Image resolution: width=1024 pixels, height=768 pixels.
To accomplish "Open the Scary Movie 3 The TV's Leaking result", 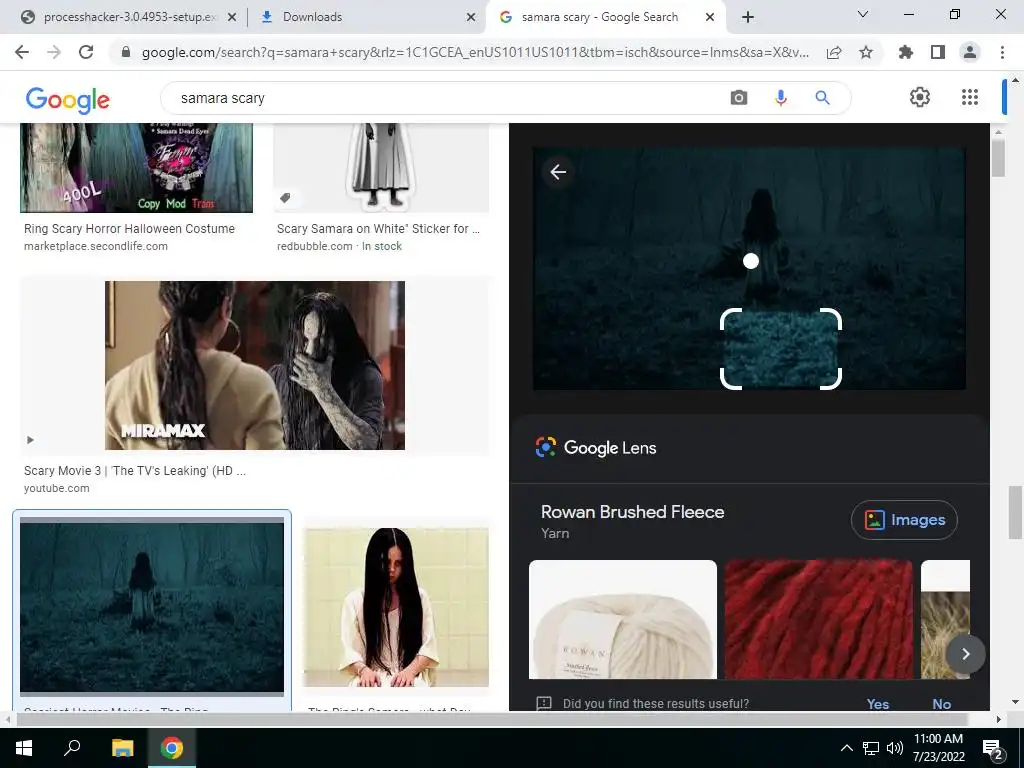I will tap(135, 470).
